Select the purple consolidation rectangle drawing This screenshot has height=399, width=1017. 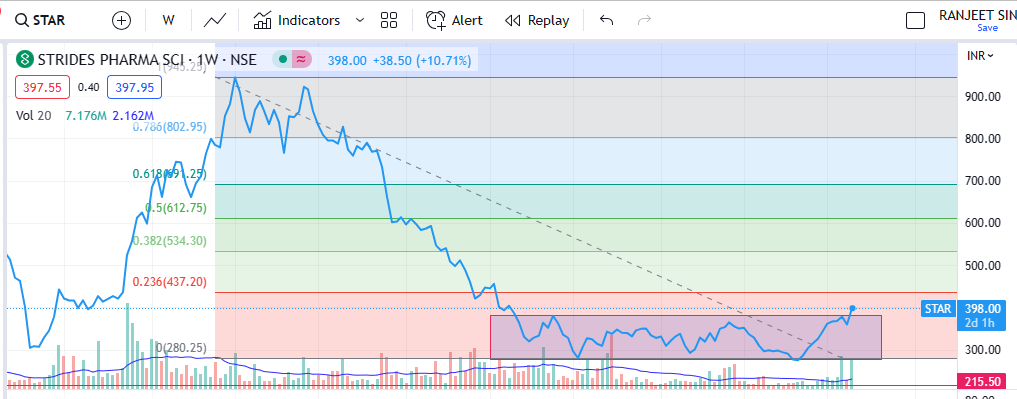[x=686, y=337]
